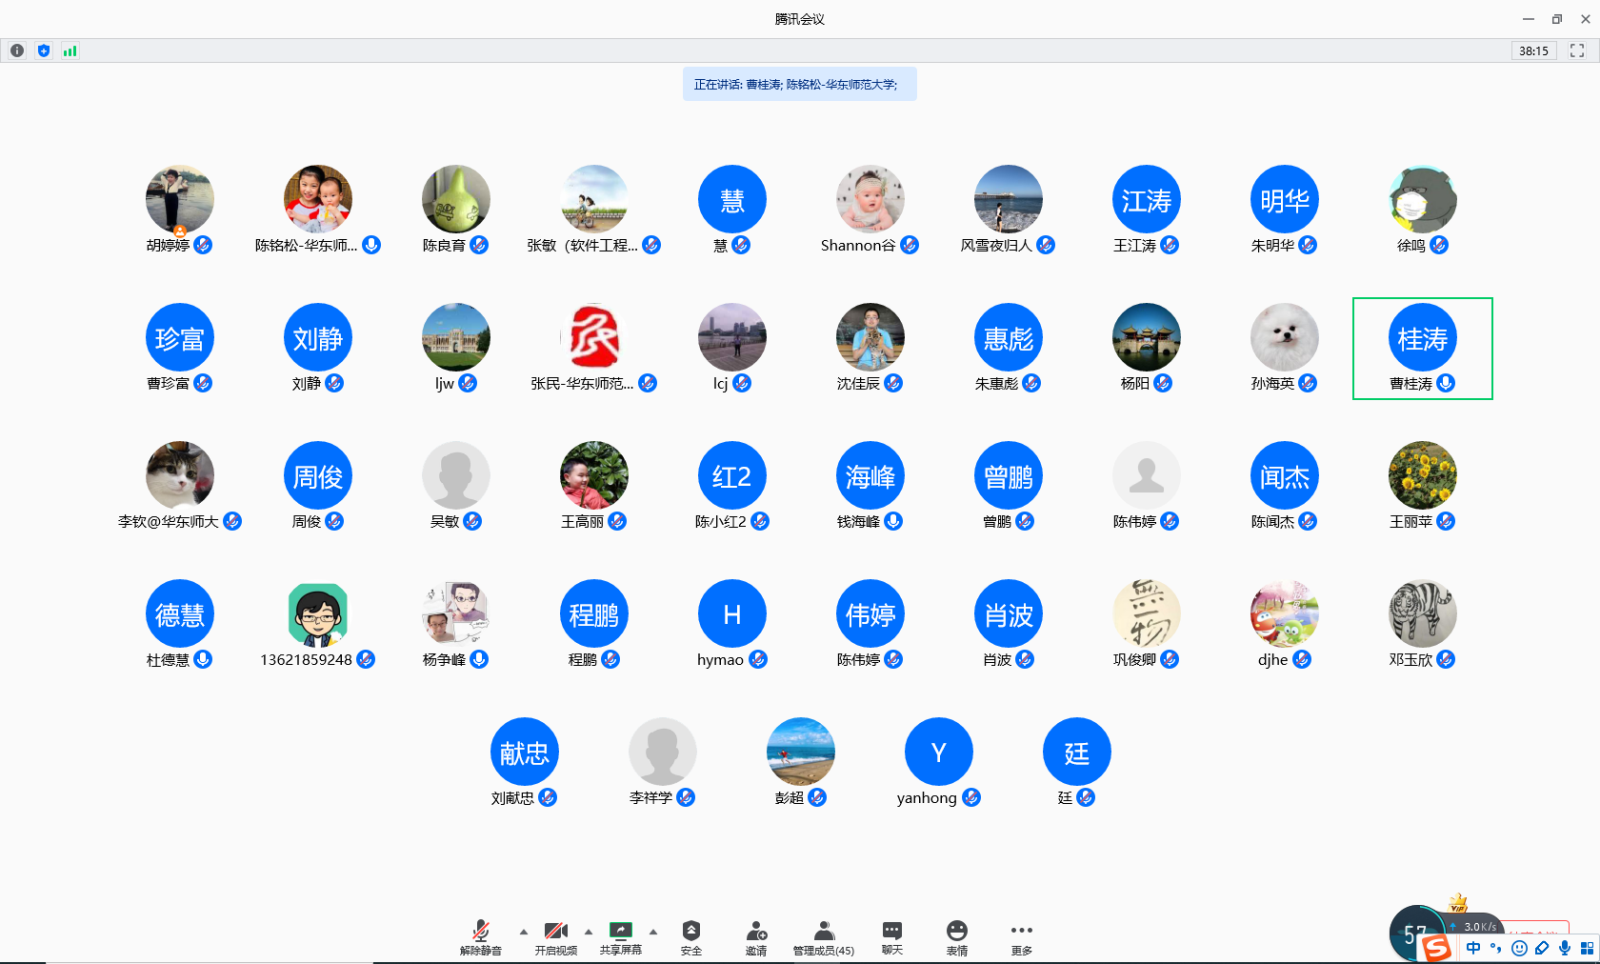Open the 聊天 chat panel
This screenshot has width=1600, height=964.
(x=892, y=937)
